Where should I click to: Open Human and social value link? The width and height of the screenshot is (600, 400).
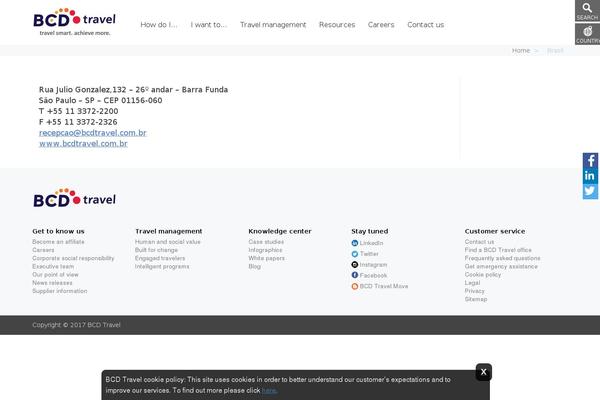pyautogui.click(x=168, y=242)
